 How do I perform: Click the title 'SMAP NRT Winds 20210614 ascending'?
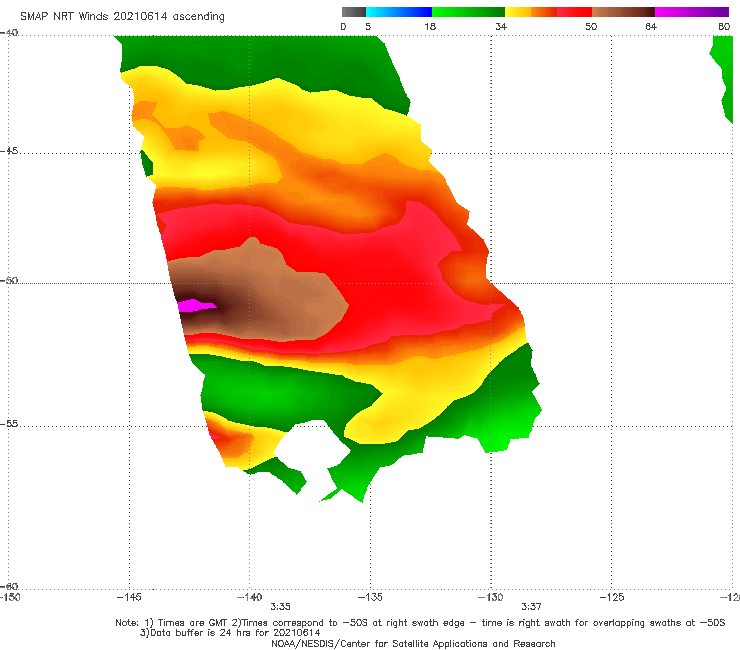tap(122, 16)
